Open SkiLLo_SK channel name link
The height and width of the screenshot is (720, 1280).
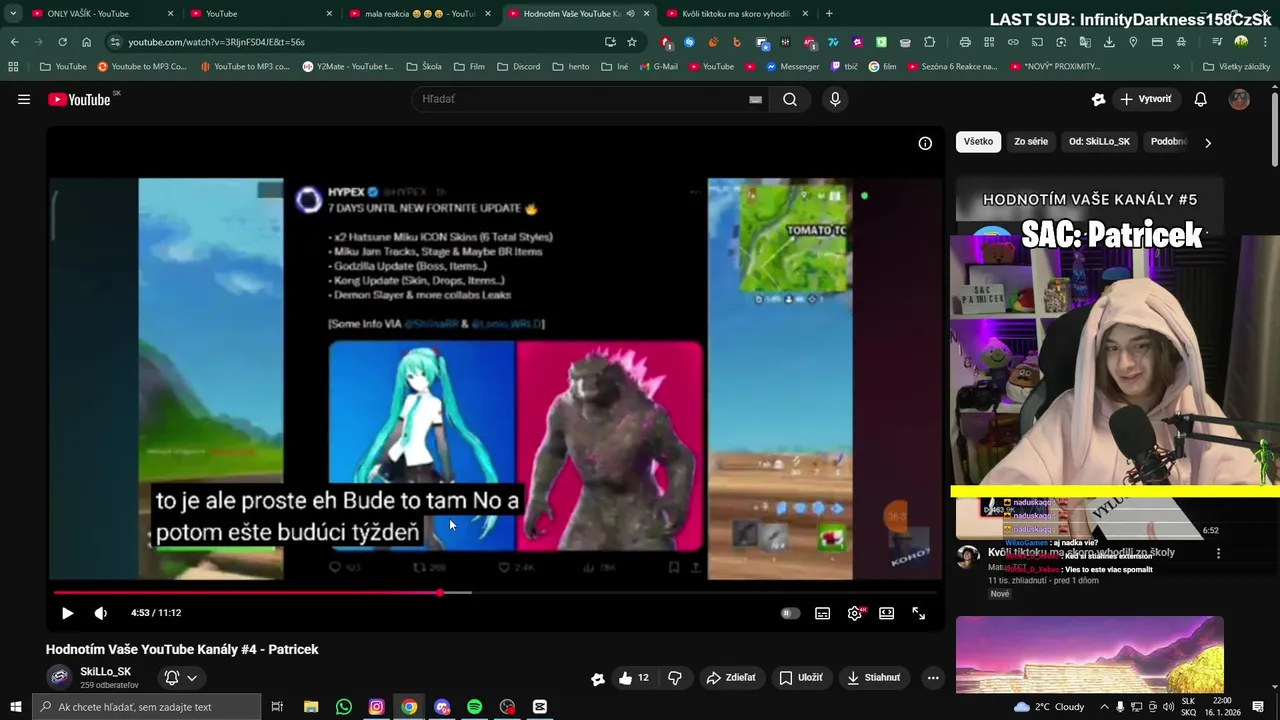(x=106, y=672)
